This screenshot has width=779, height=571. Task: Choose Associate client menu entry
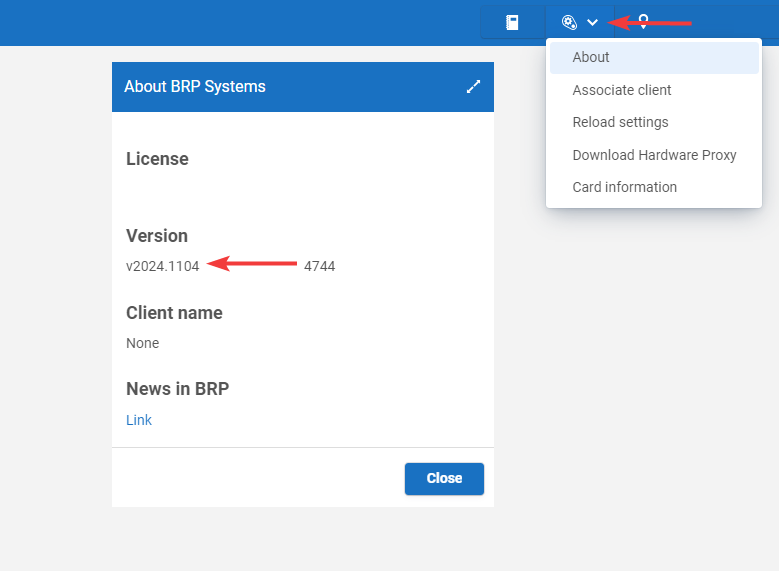(x=654, y=90)
